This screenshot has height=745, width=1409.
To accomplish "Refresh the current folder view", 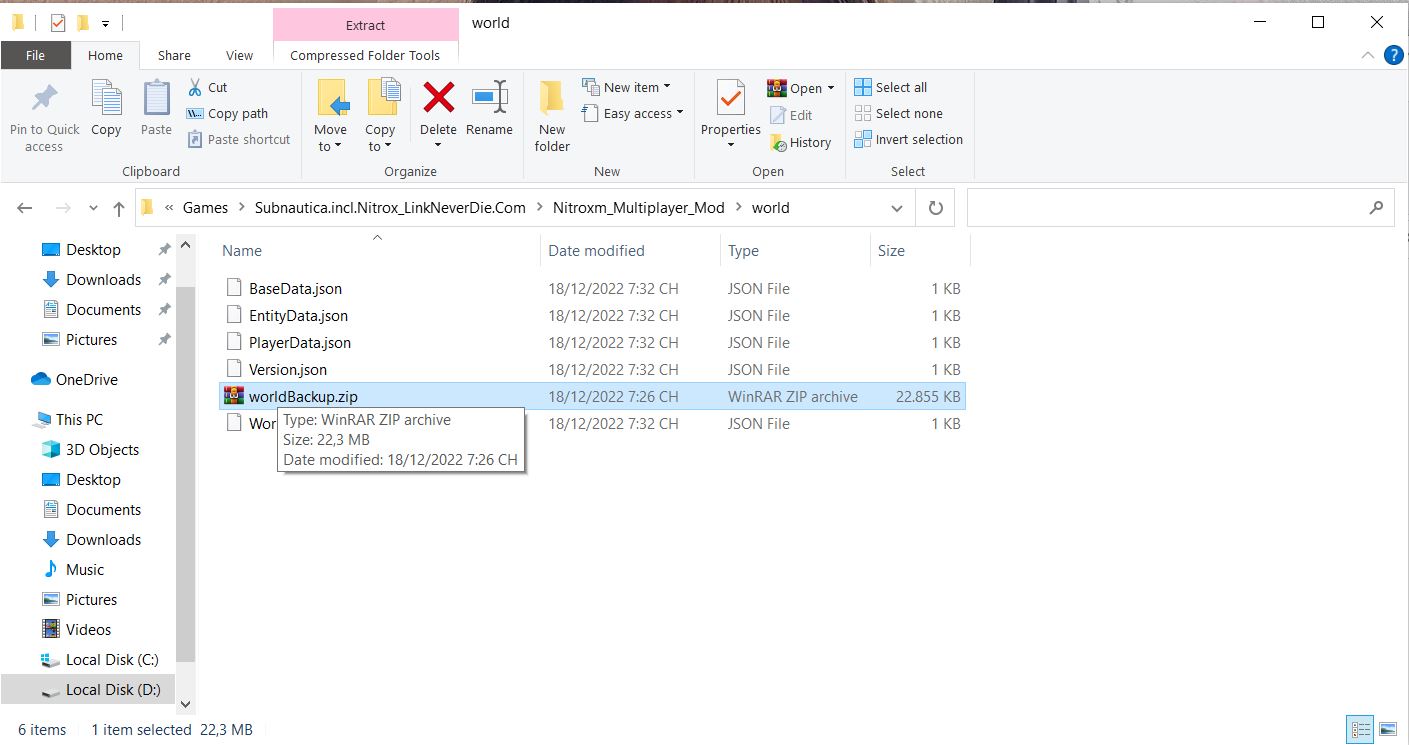I will (x=936, y=208).
